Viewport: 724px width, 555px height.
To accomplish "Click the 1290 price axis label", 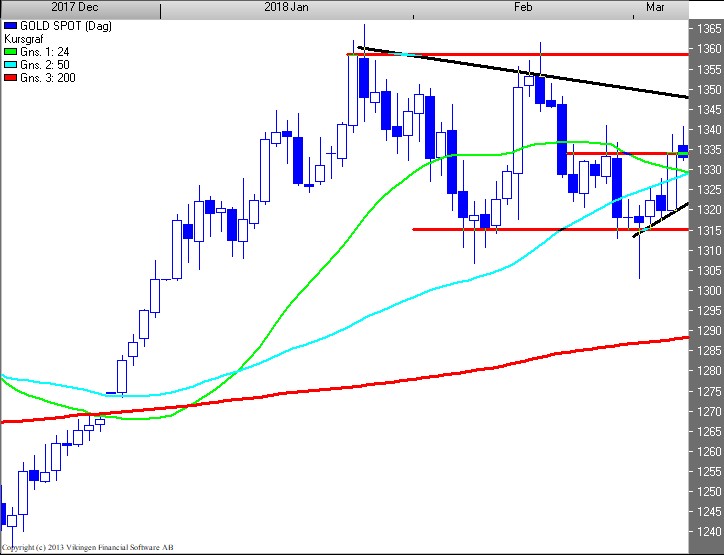I will pos(708,330).
